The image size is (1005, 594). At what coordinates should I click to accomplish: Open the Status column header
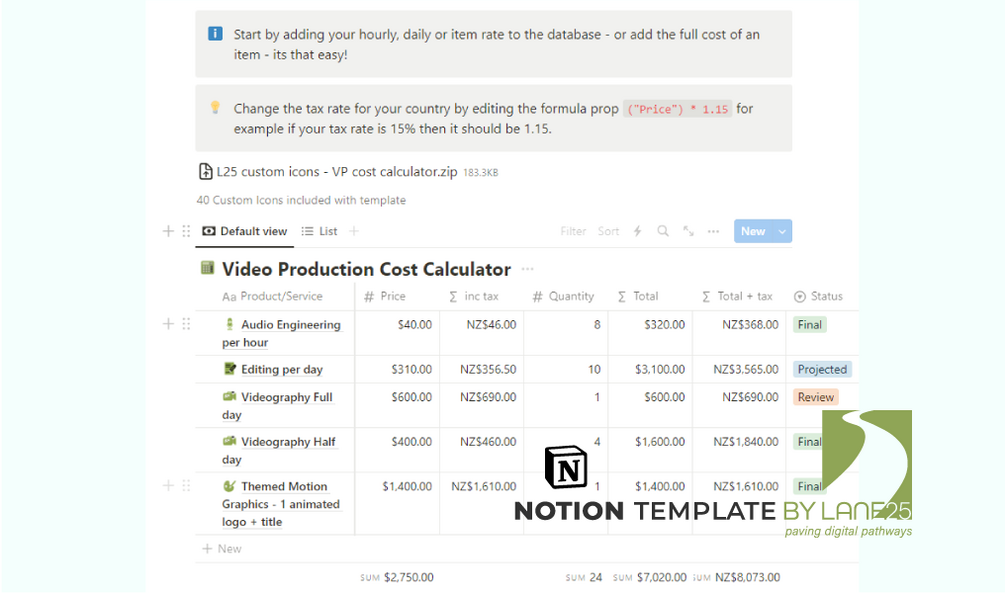pos(818,296)
